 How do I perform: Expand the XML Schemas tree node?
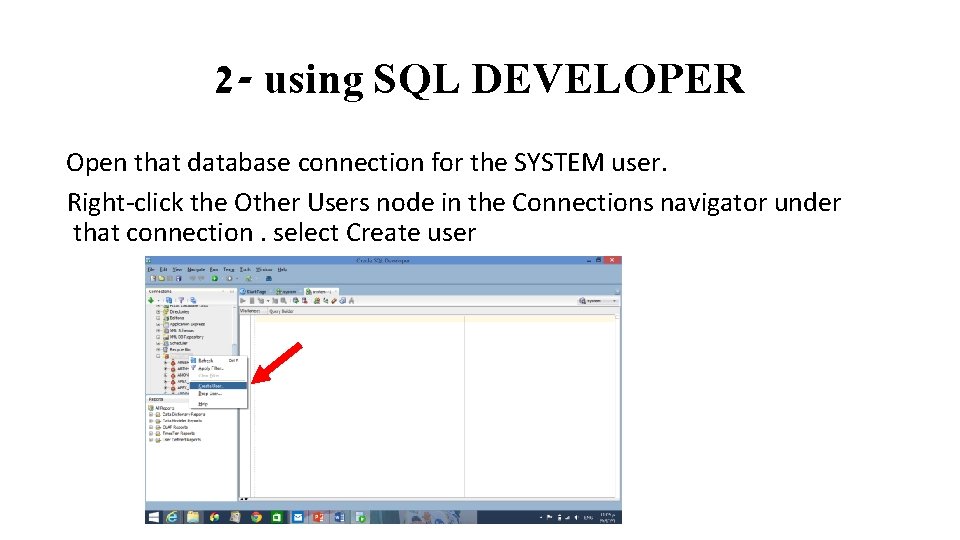click(x=158, y=331)
